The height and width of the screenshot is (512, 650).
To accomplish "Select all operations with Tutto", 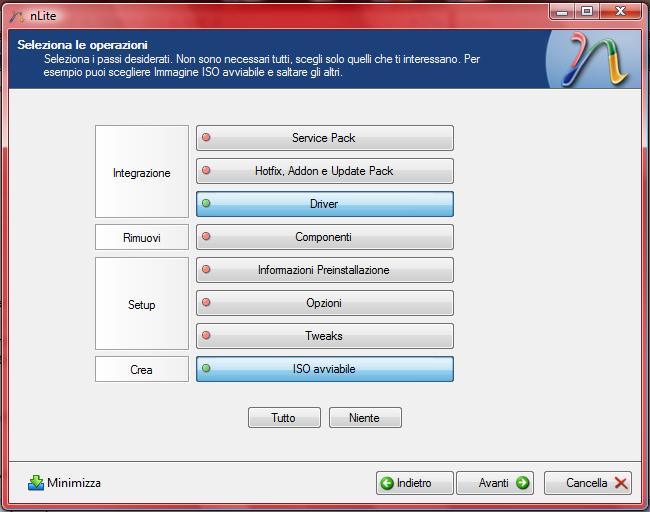I will (x=284, y=417).
